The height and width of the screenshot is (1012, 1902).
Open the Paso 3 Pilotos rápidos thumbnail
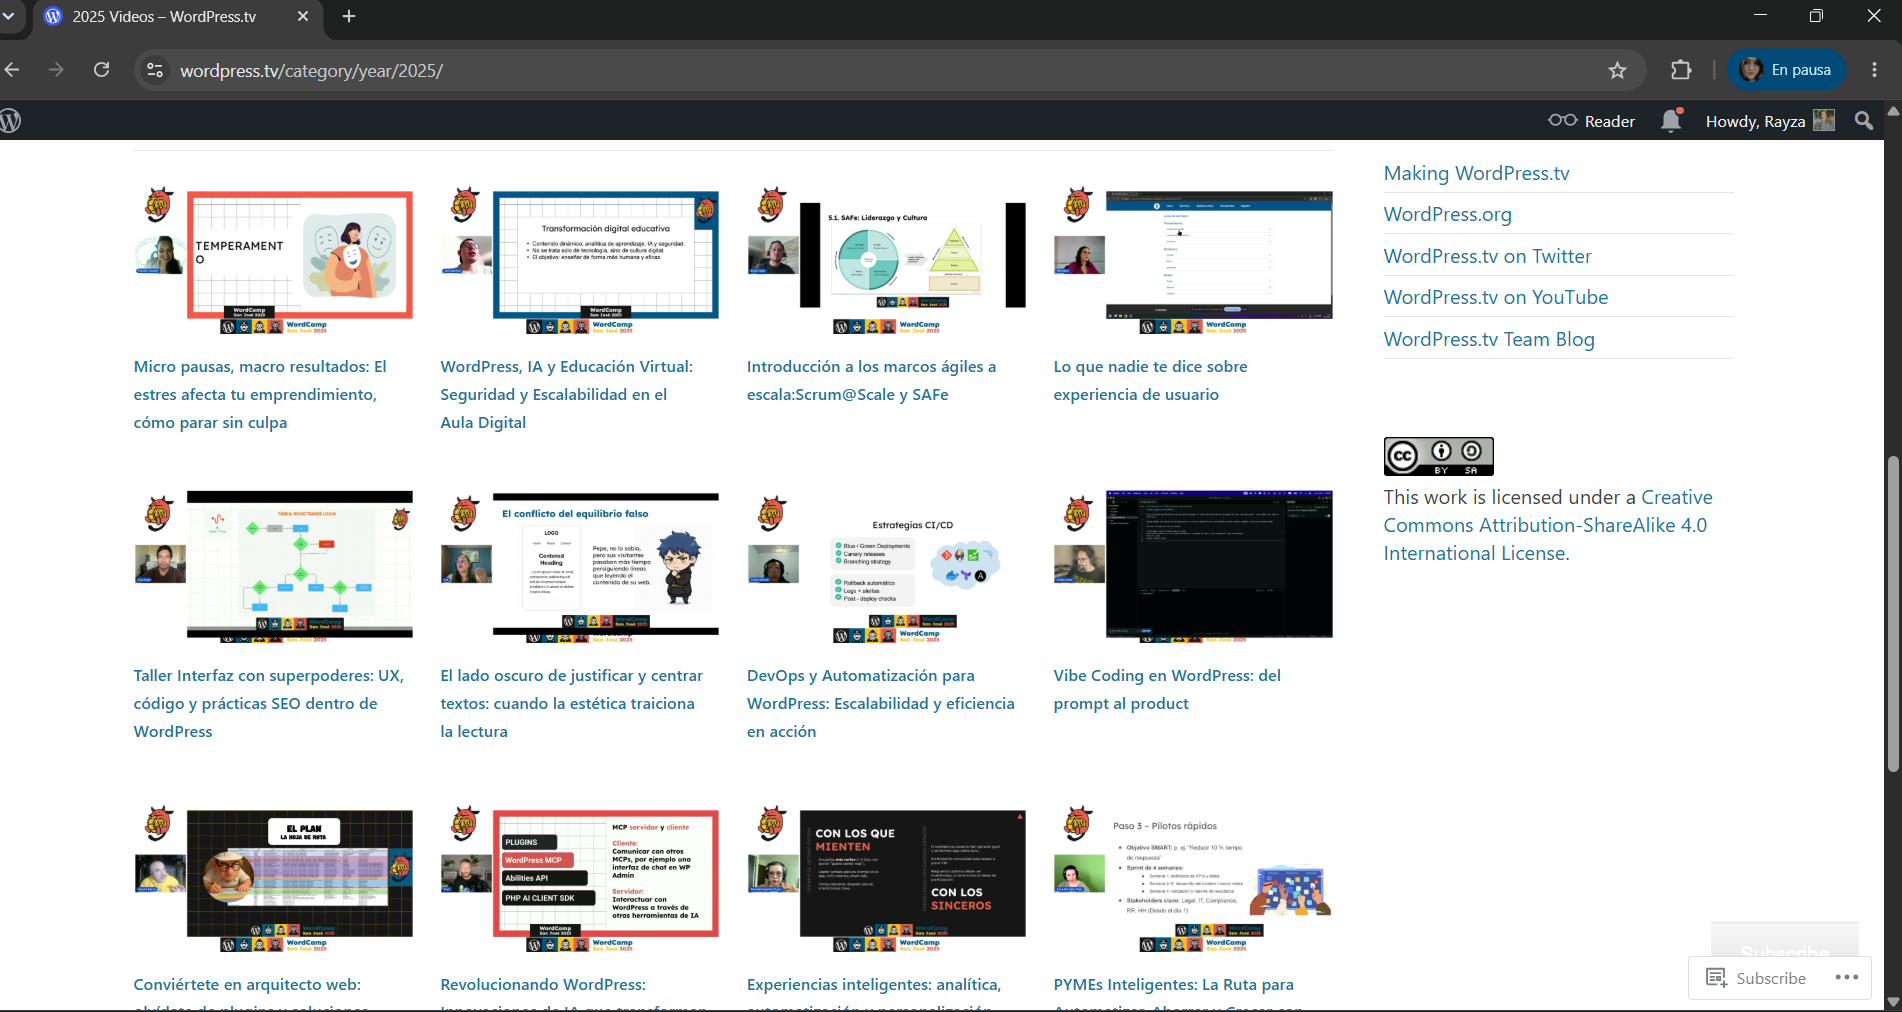click(1193, 878)
